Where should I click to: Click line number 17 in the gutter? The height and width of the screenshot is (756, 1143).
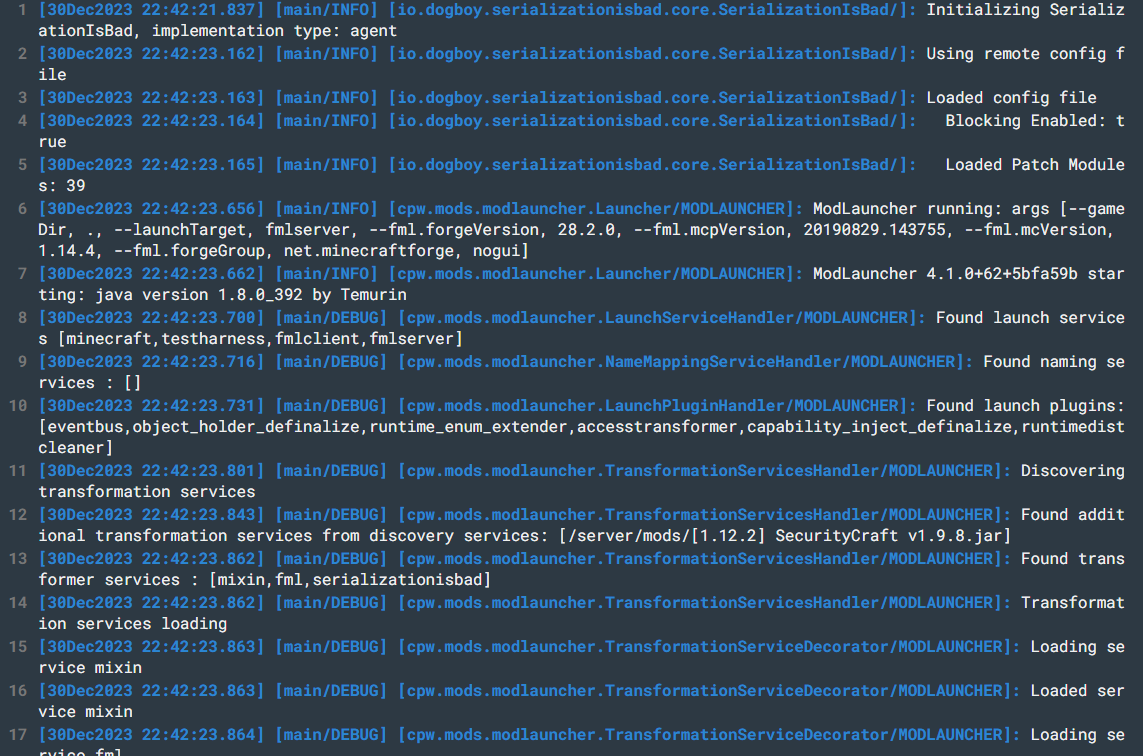(x=18, y=735)
